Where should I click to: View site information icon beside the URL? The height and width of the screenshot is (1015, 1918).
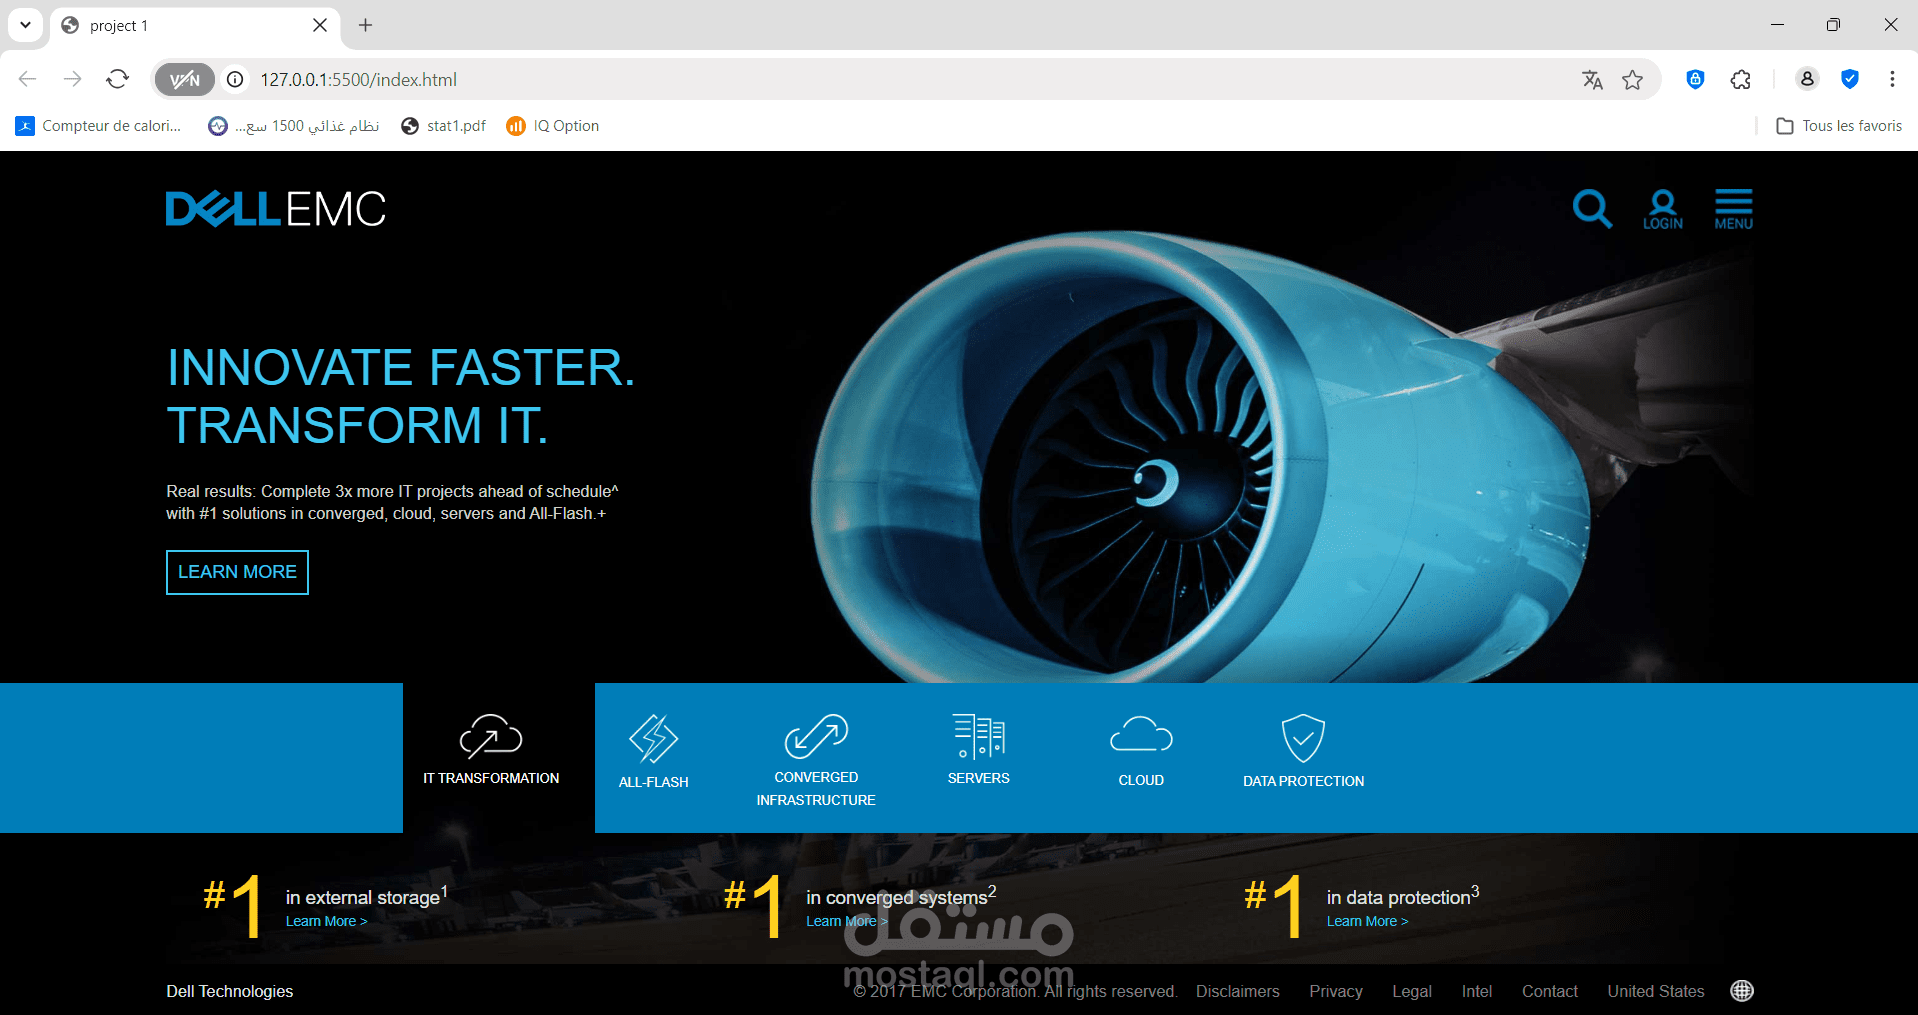(x=235, y=80)
